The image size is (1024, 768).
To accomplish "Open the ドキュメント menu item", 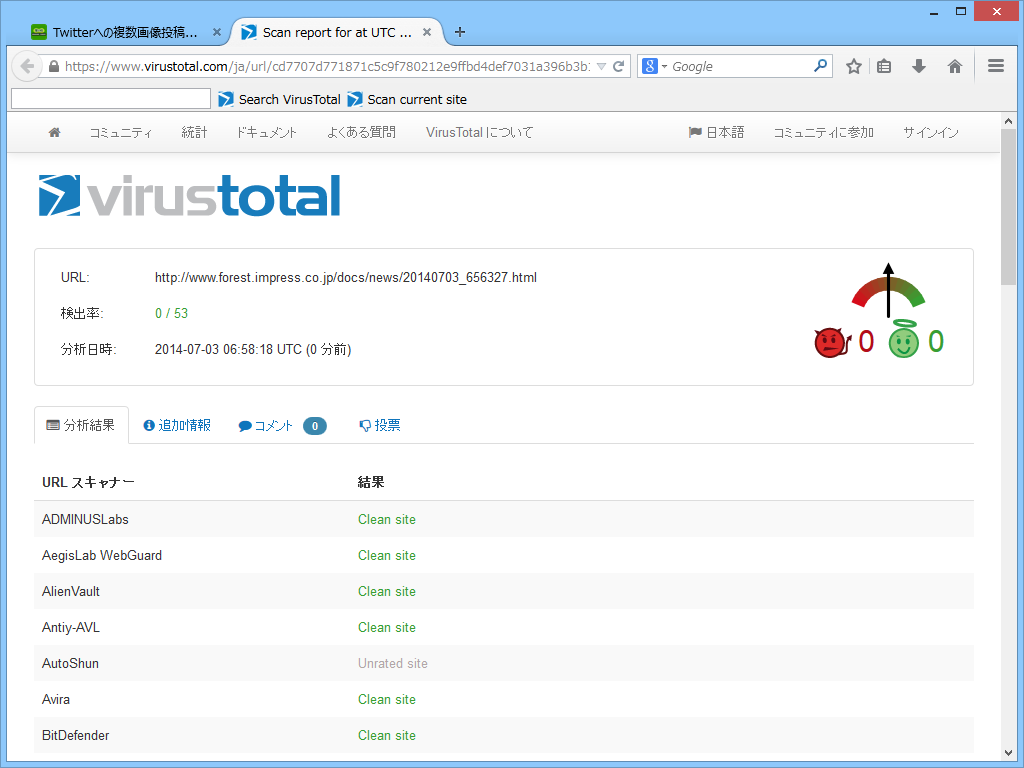I will (266, 133).
